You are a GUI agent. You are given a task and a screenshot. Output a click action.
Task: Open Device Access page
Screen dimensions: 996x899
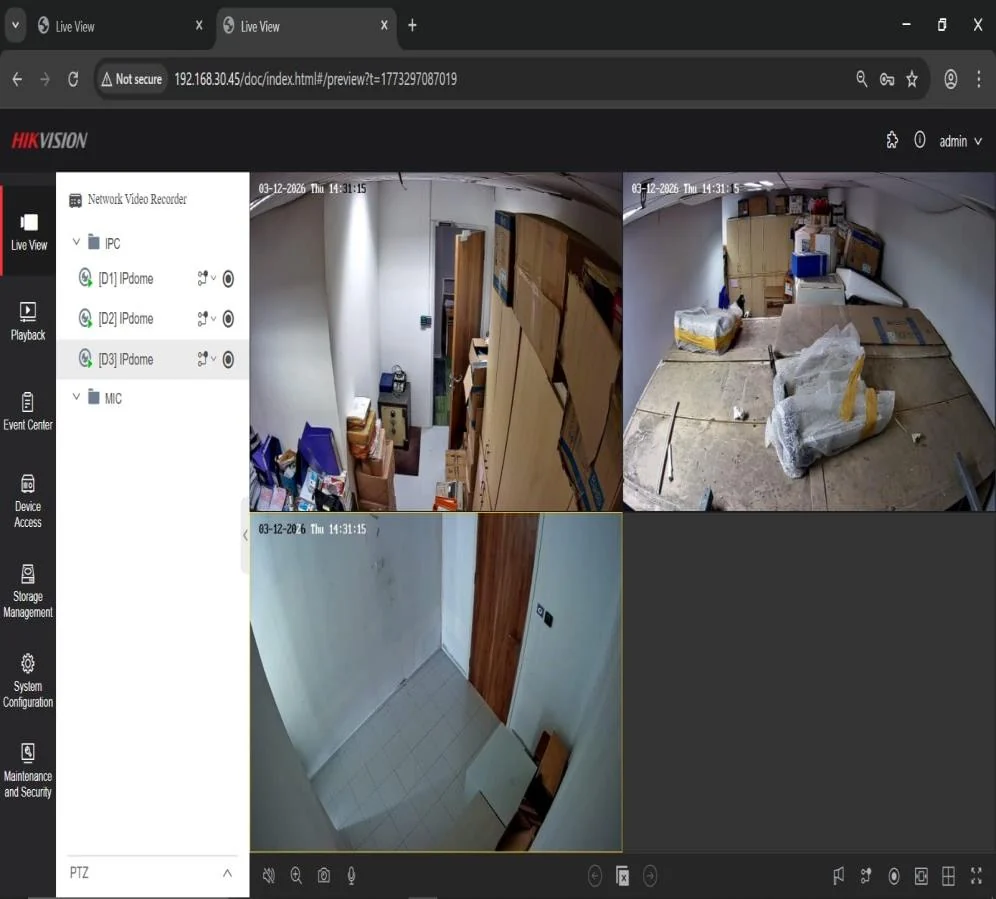pos(28,501)
